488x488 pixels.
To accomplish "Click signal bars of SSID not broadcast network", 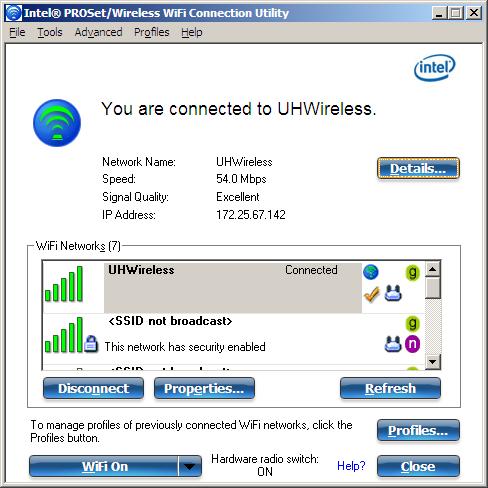I will [x=64, y=335].
